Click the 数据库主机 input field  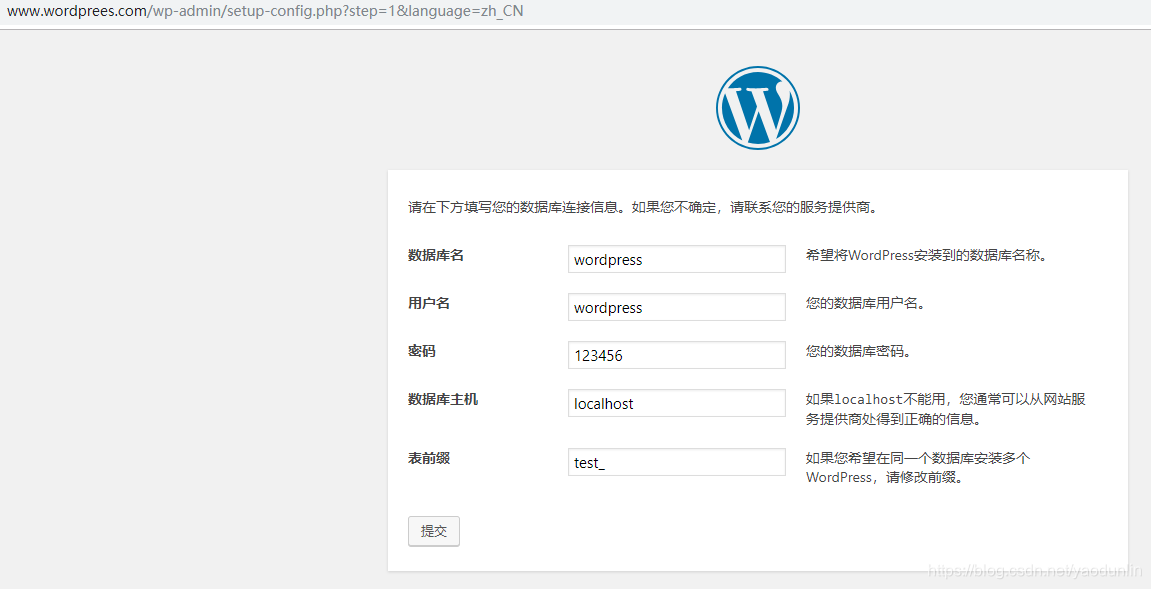(677, 403)
